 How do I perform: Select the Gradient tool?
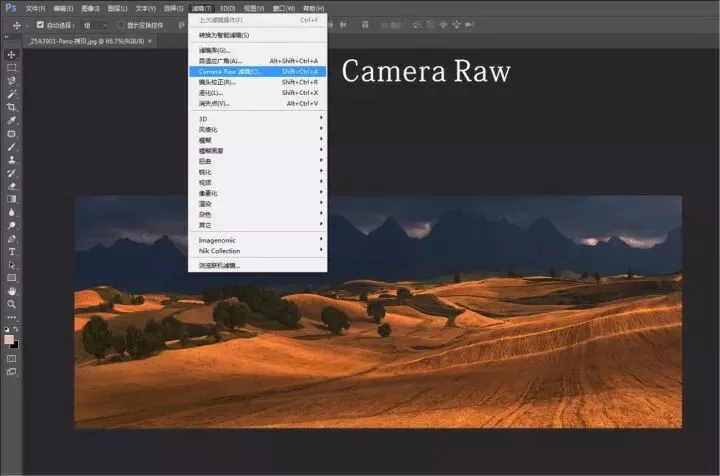point(11,199)
